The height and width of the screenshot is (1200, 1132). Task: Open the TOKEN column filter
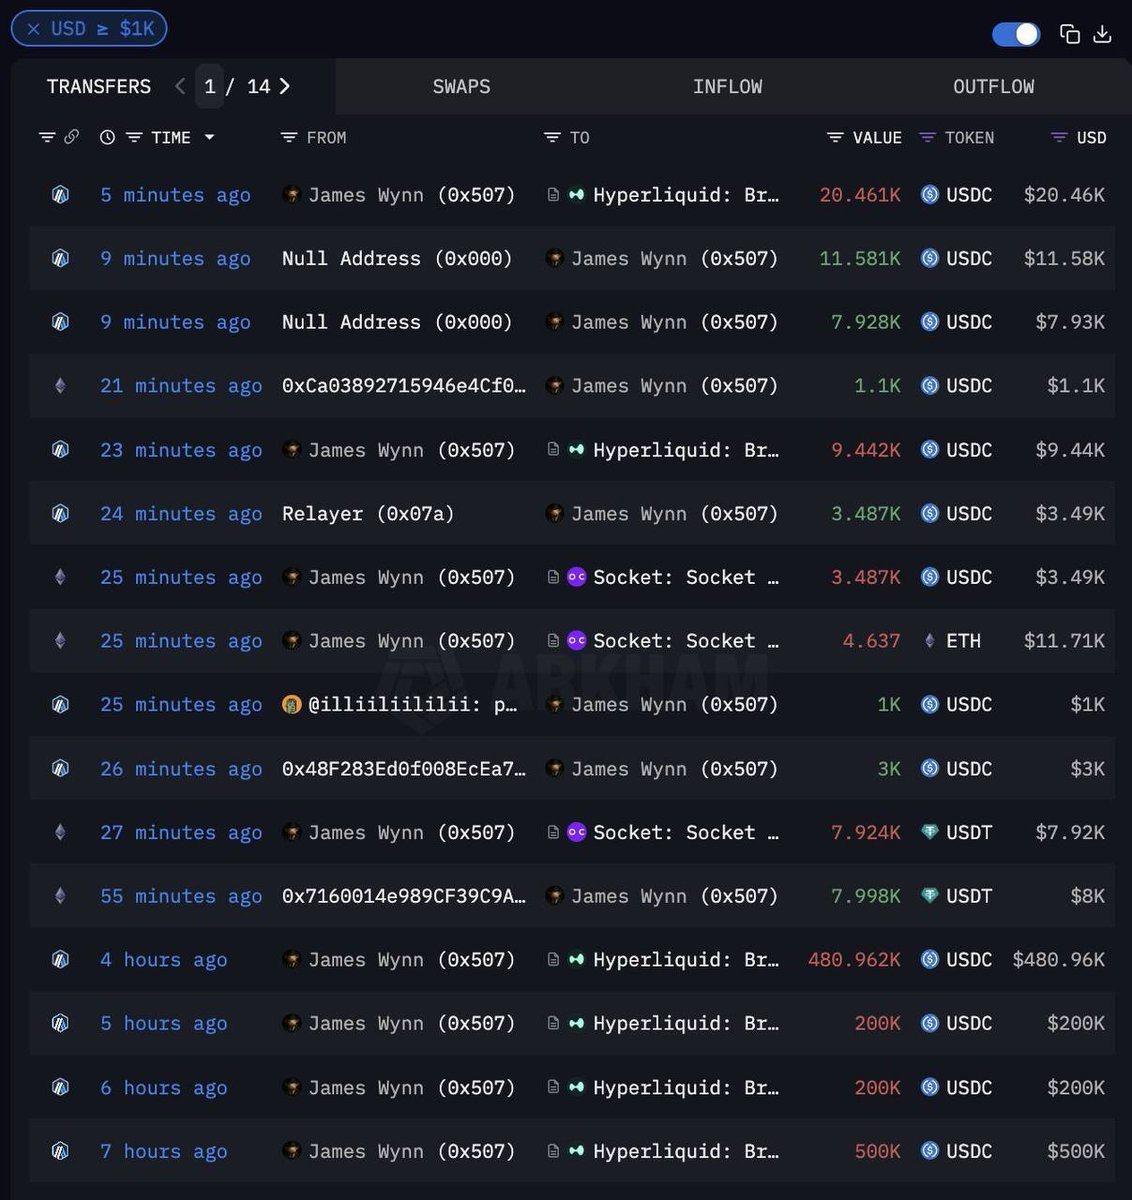point(927,137)
